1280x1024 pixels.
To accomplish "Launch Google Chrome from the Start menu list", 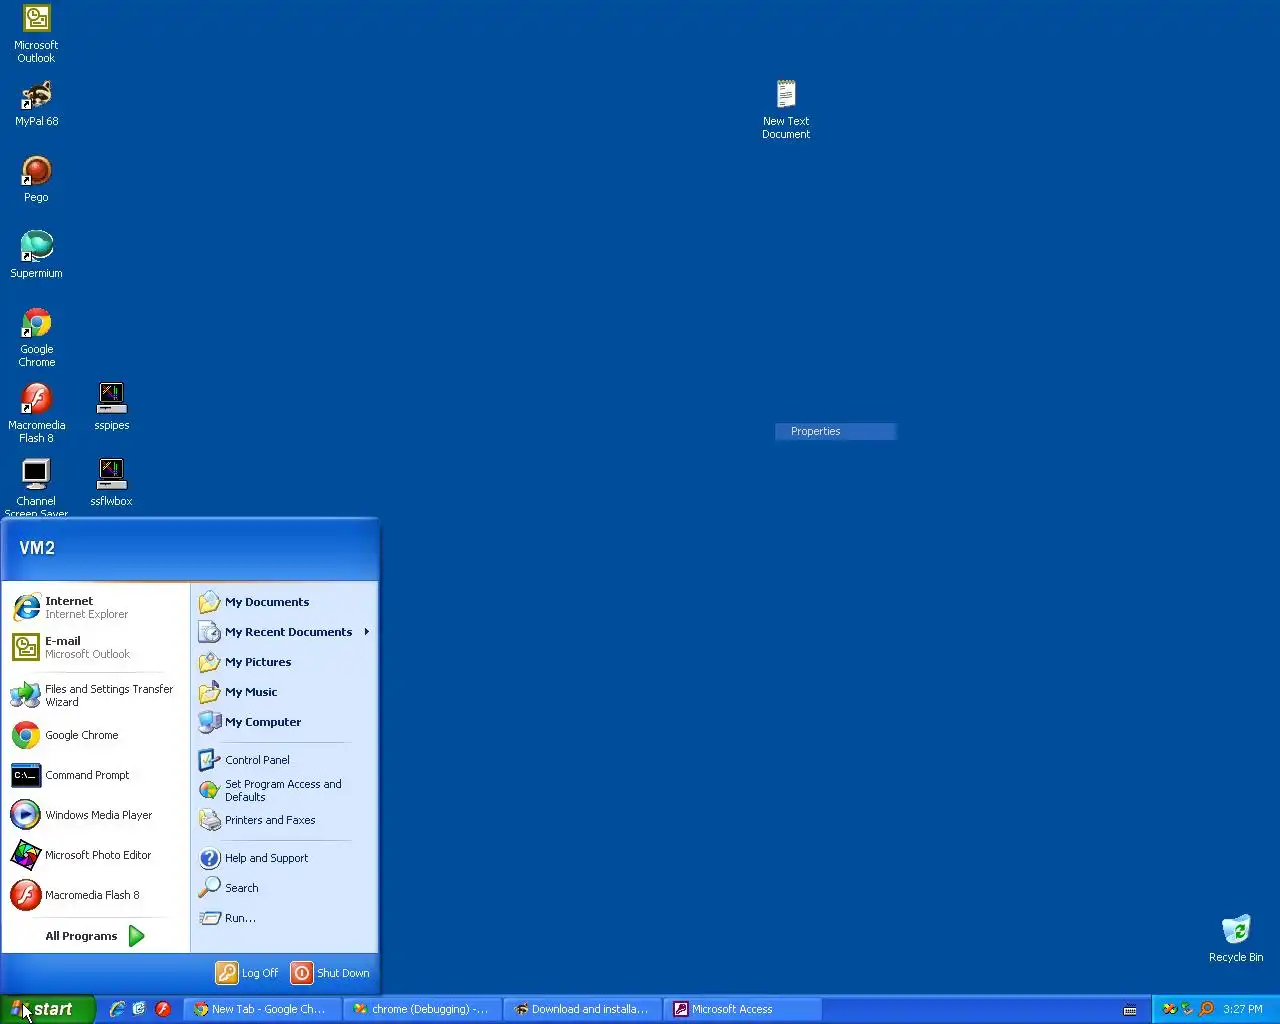I will point(96,735).
